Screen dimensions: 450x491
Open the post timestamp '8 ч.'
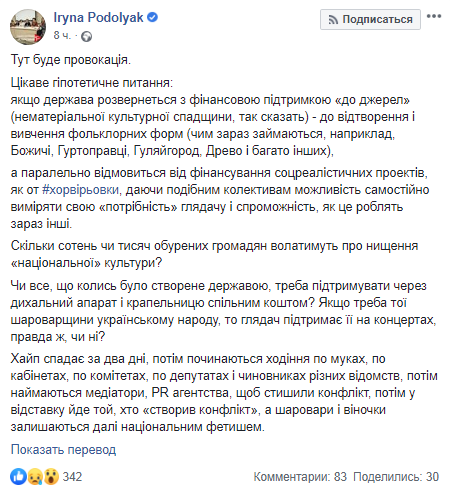point(62,35)
